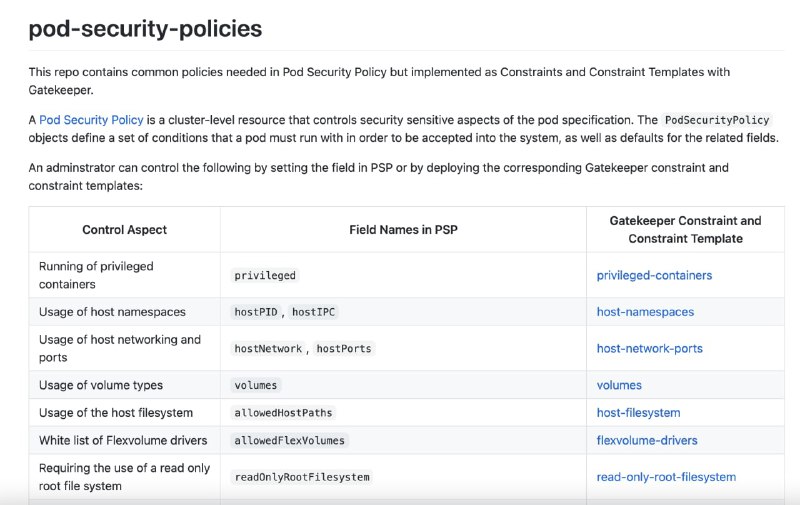Click the hostPorts code field
Image resolution: width=800 pixels, height=505 pixels.
tap(344, 348)
